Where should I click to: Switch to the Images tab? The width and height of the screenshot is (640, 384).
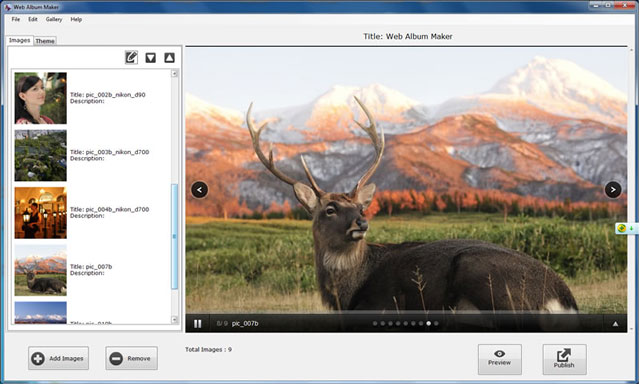coord(20,40)
